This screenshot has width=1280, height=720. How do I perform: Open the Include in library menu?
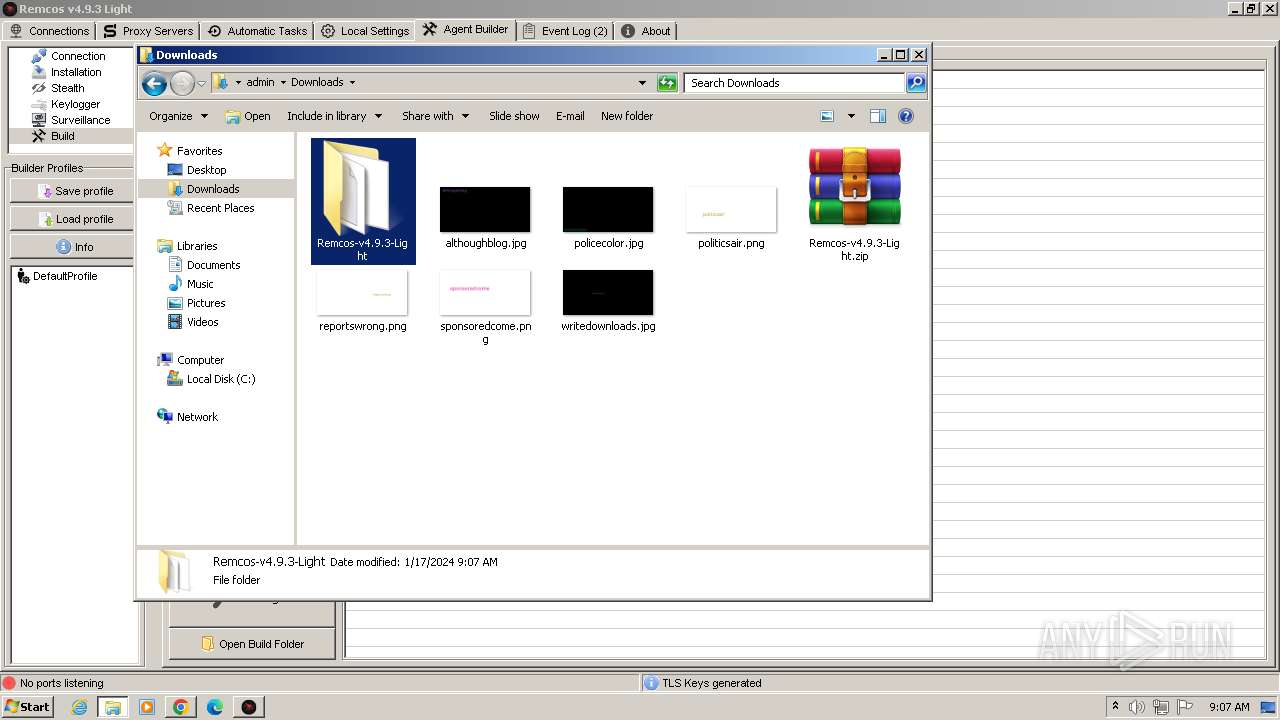pyautogui.click(x=334, y=116)
